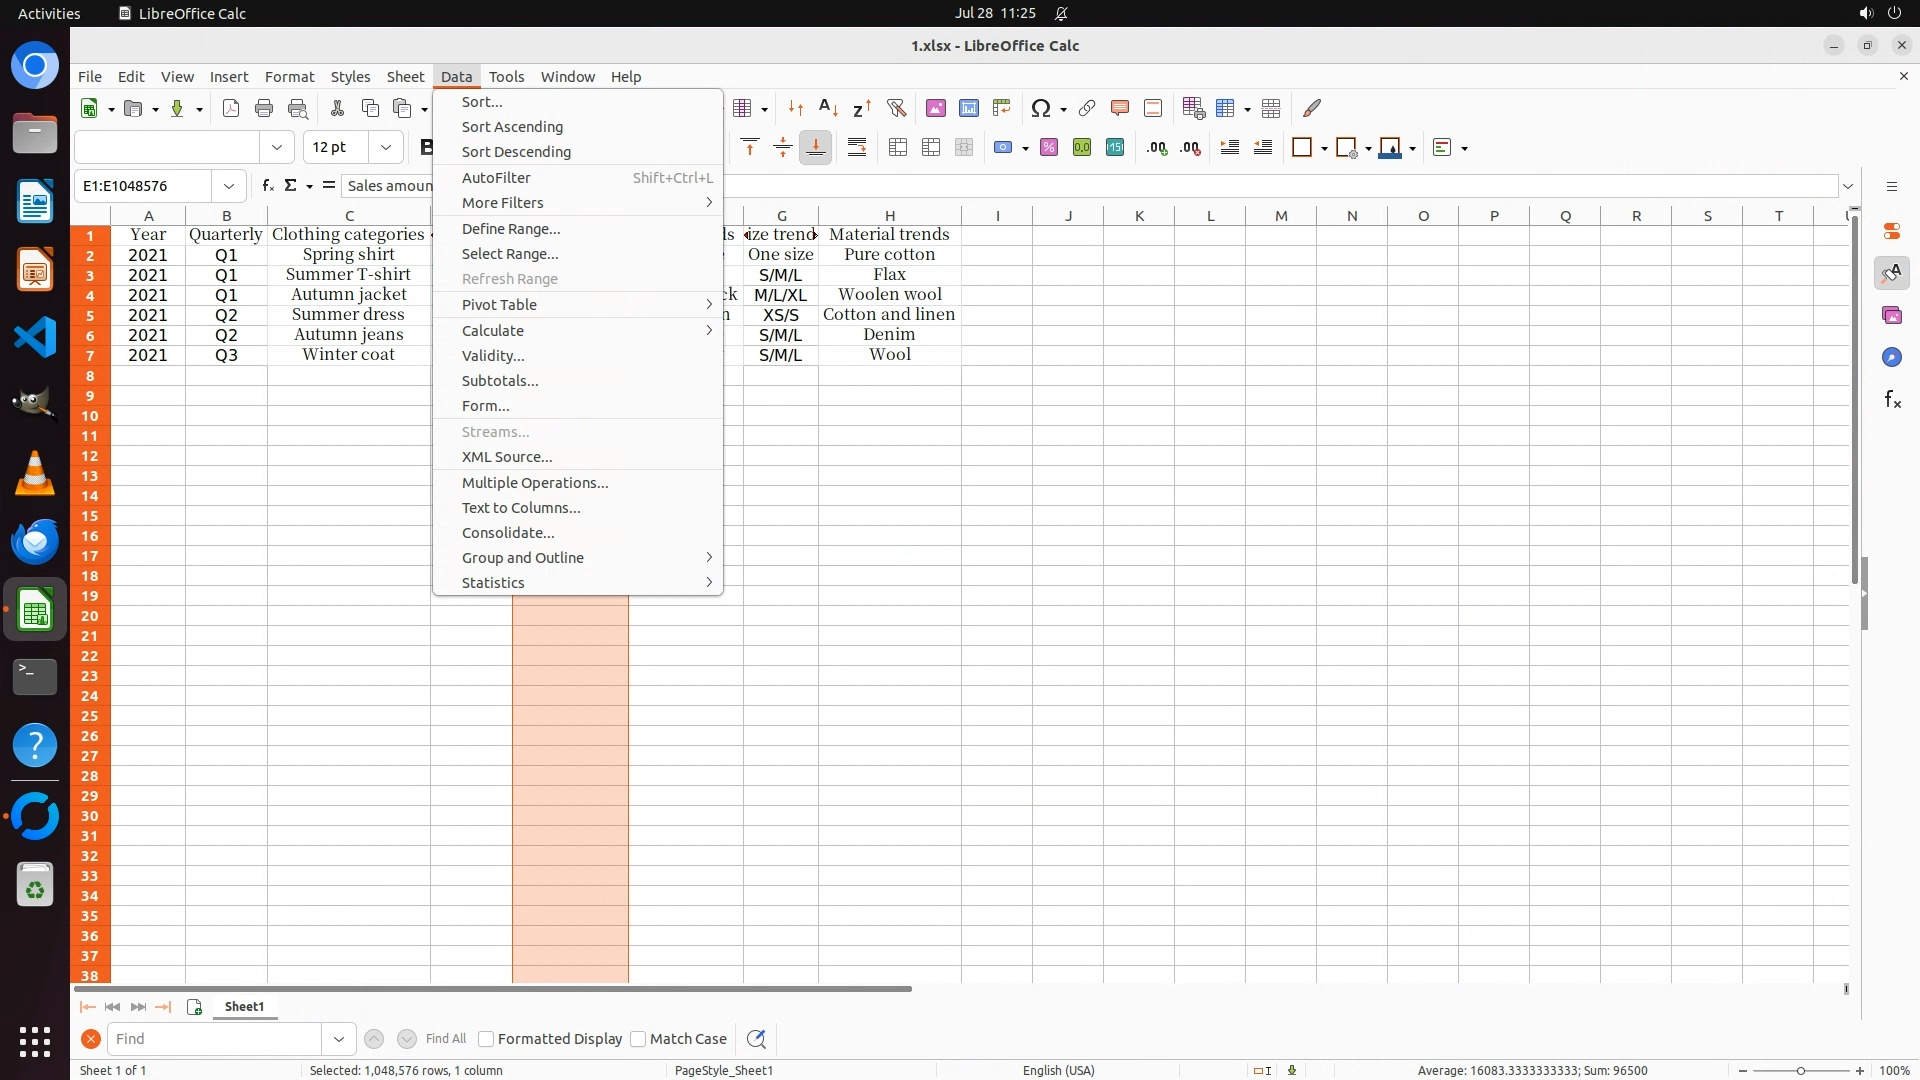Open sidebar Functions panel icon

click(x=1892, y=400)
